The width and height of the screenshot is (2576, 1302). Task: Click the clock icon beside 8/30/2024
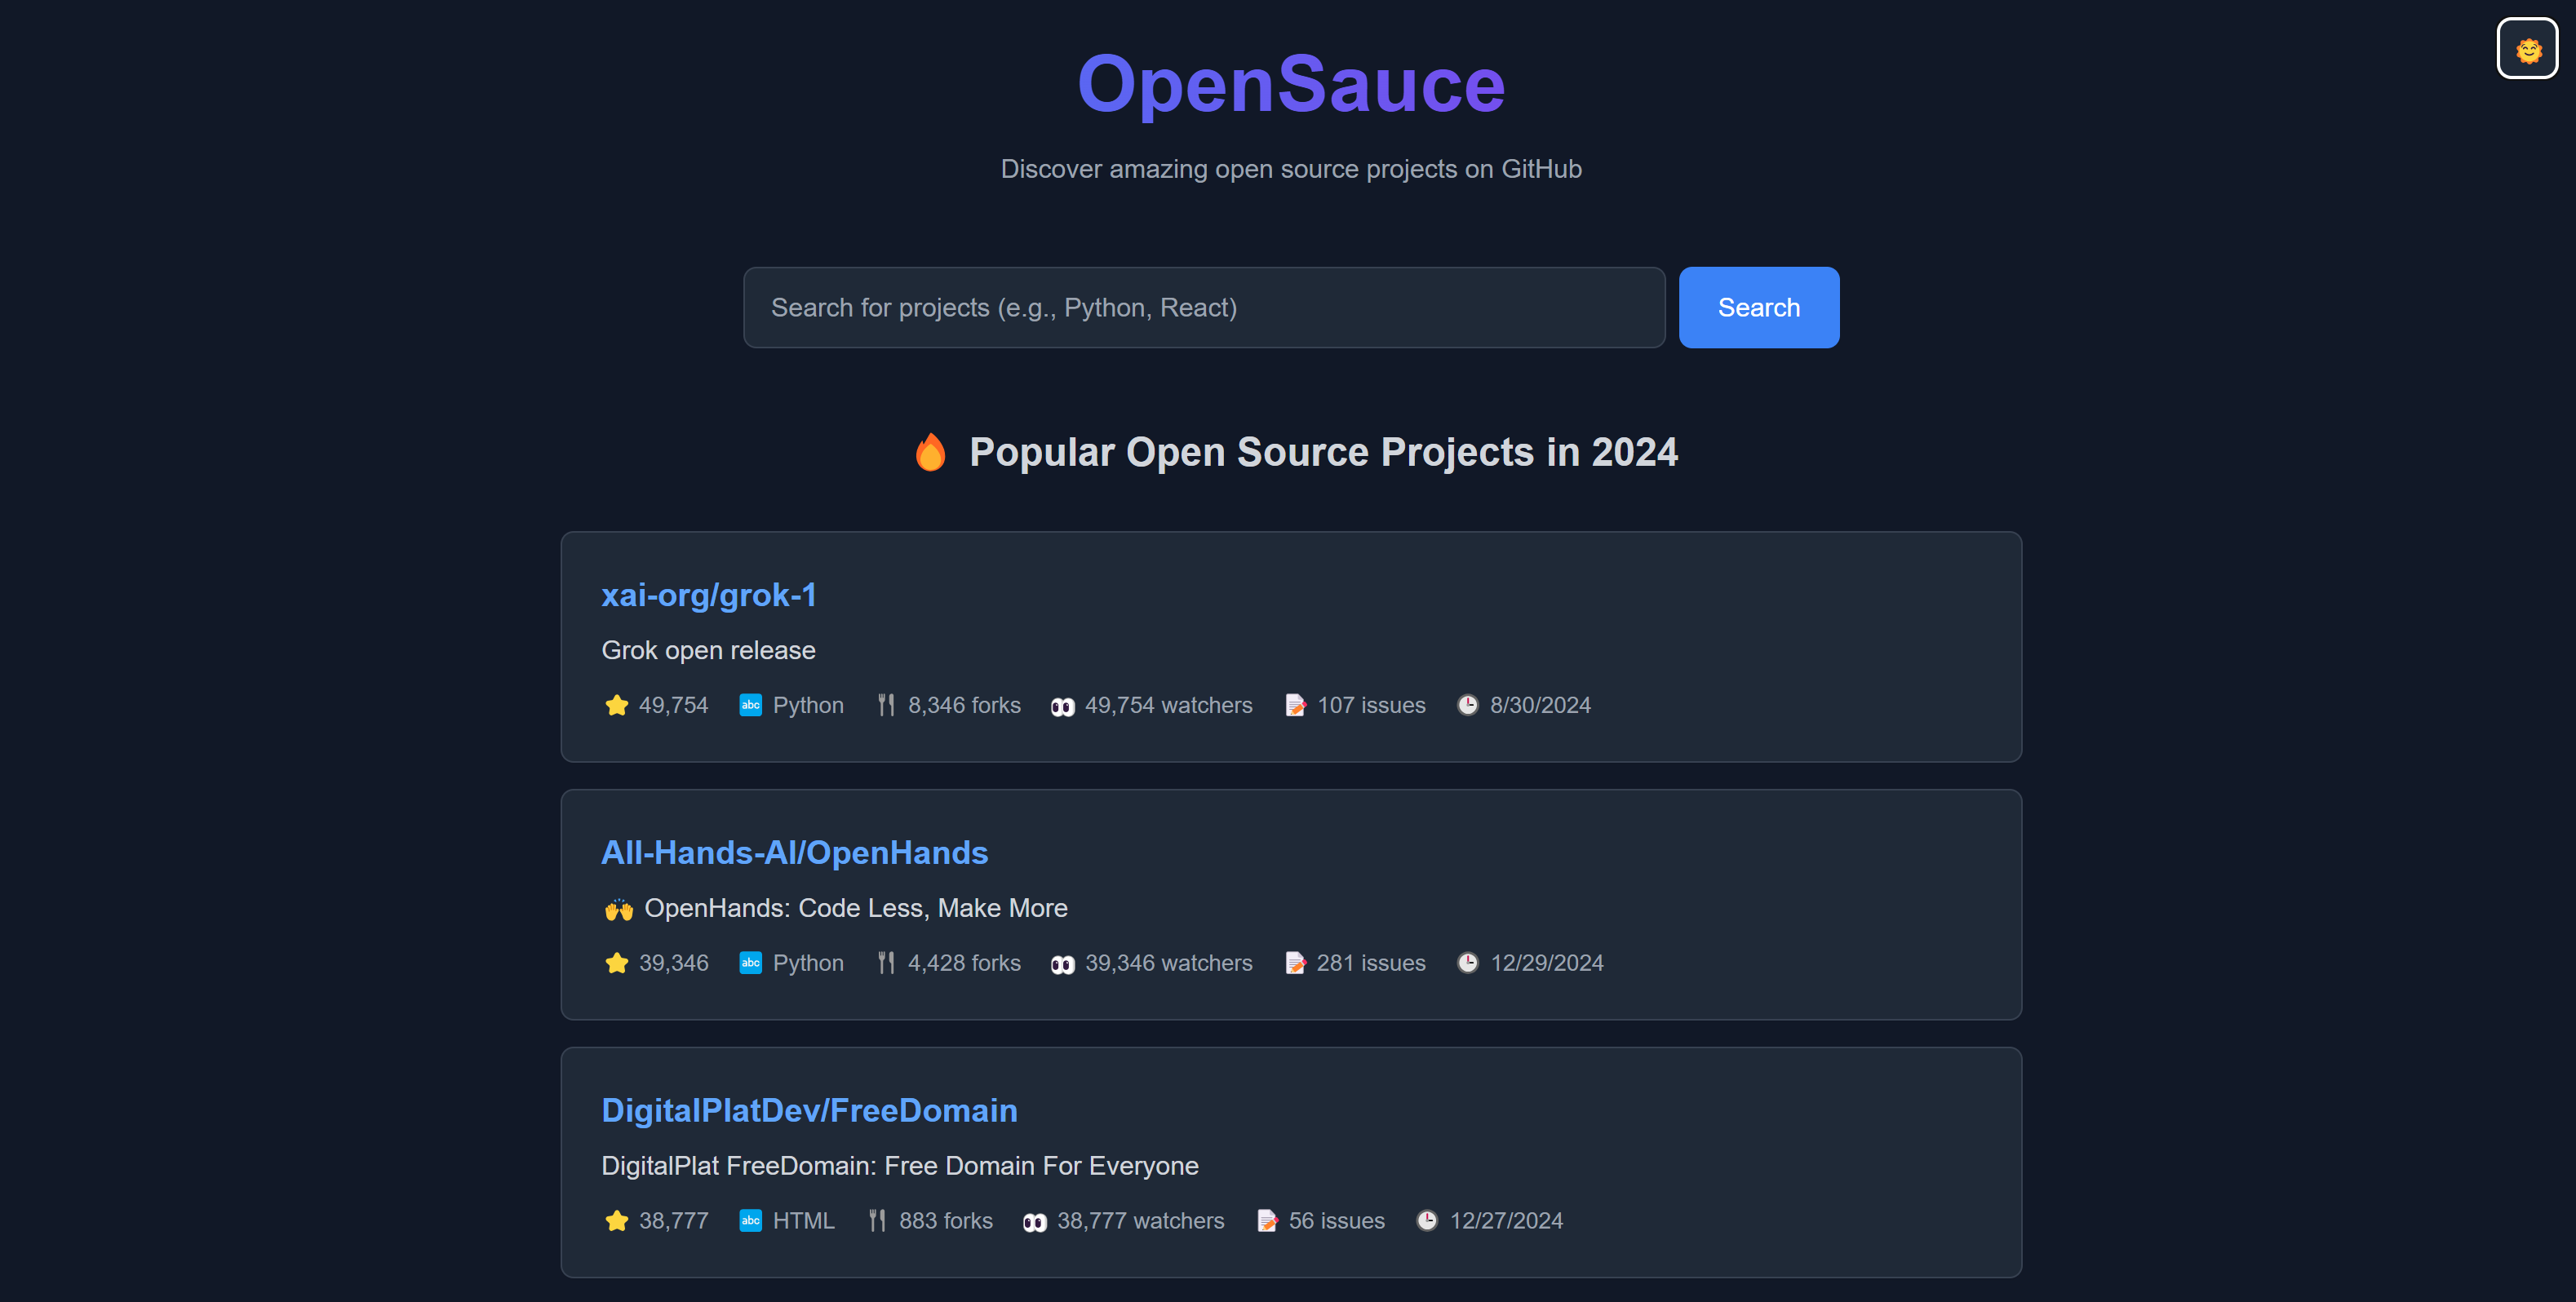[x=1467, y=705]
